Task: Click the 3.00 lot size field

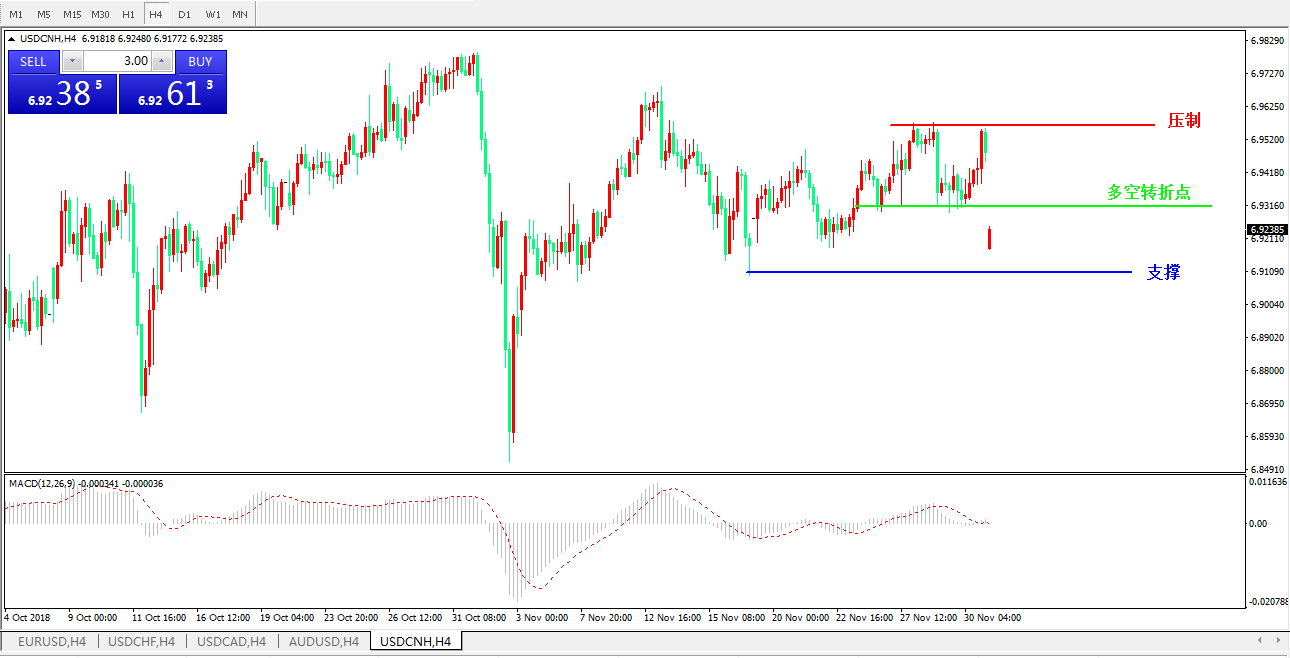Action: [117, 61]
